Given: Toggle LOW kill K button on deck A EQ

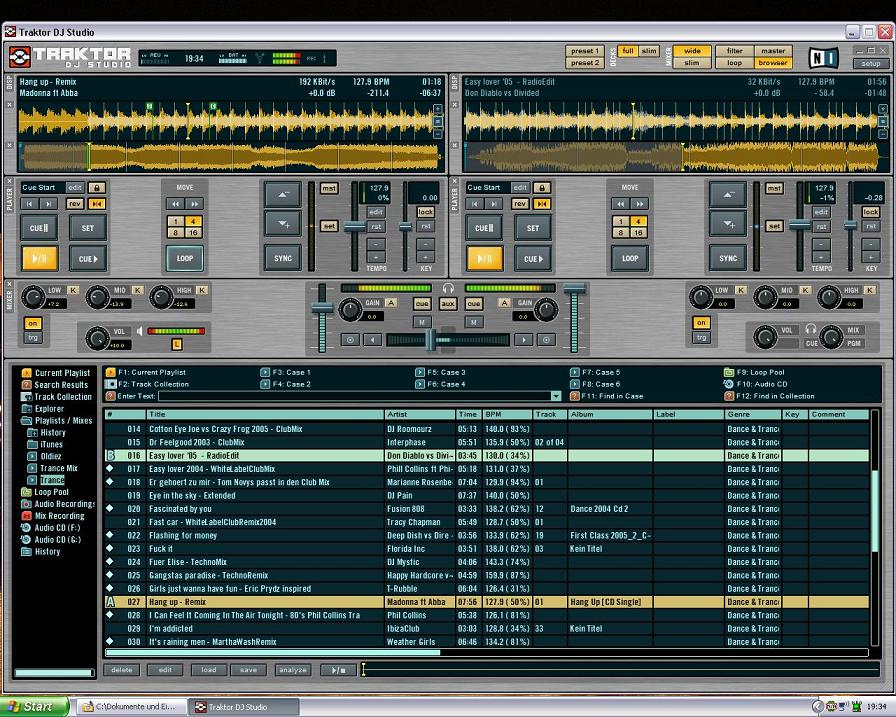Looking at the screenshot, I should click(73, 290).
